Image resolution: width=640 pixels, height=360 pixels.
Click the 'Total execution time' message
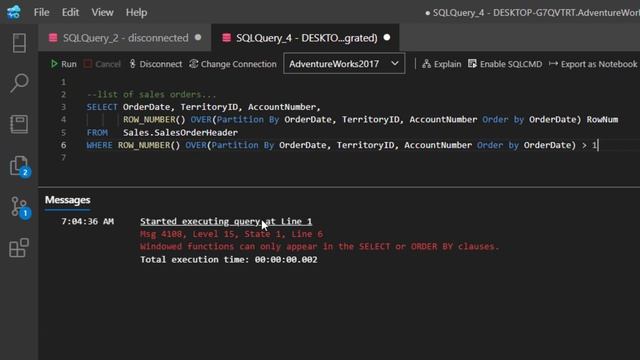pos(229,260)
